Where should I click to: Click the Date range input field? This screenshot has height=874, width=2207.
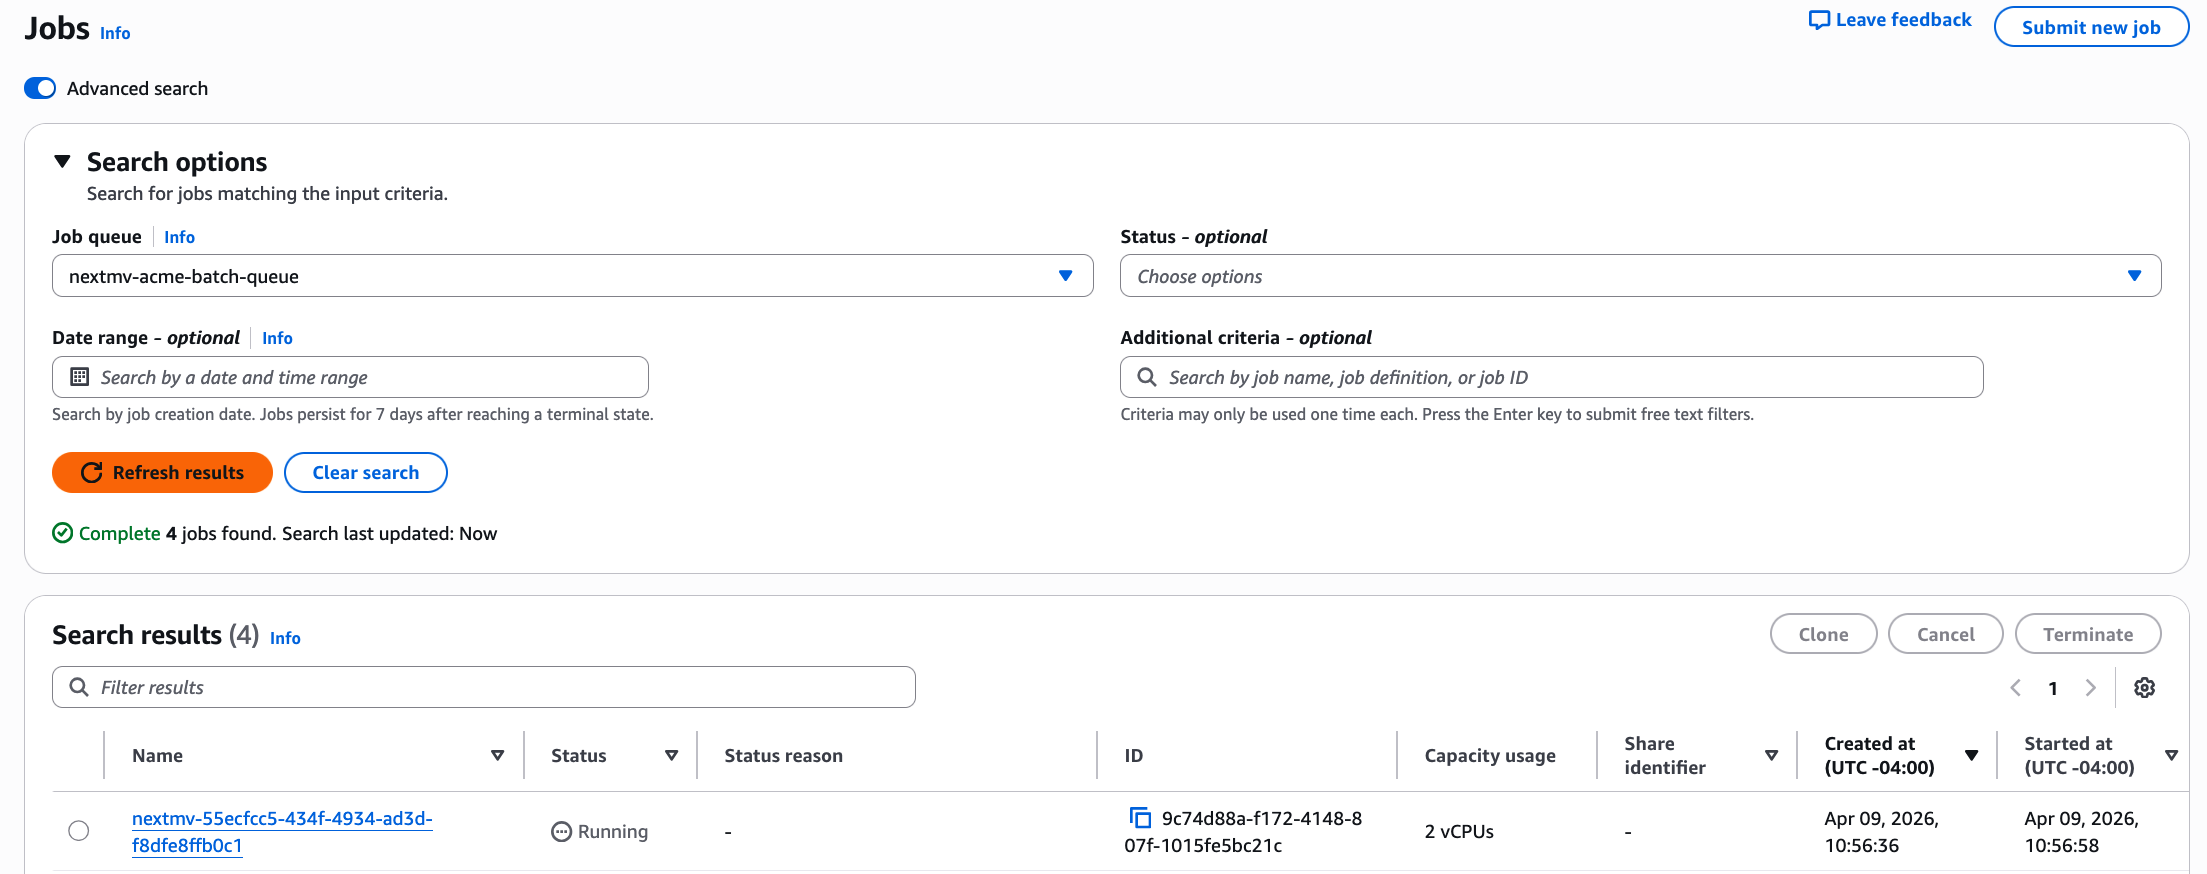pyautogui.click(x=350, y=377)
